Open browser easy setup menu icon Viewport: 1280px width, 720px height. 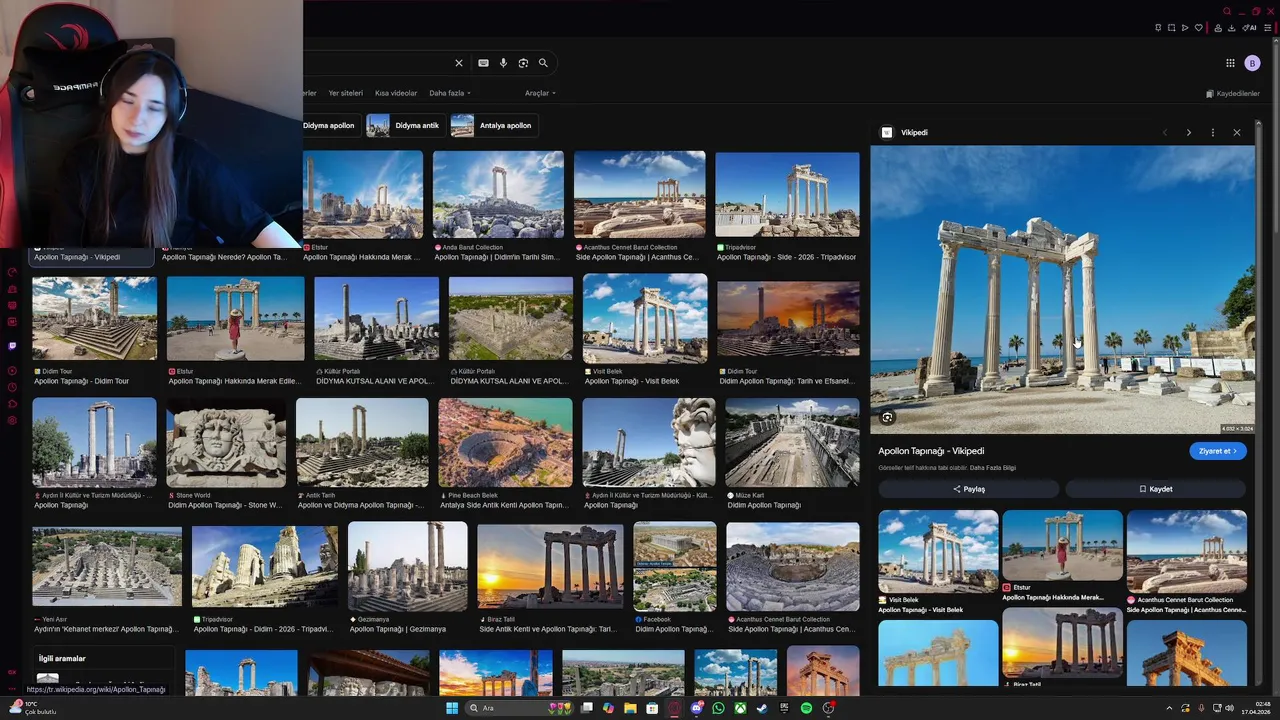click(1268, 28)
